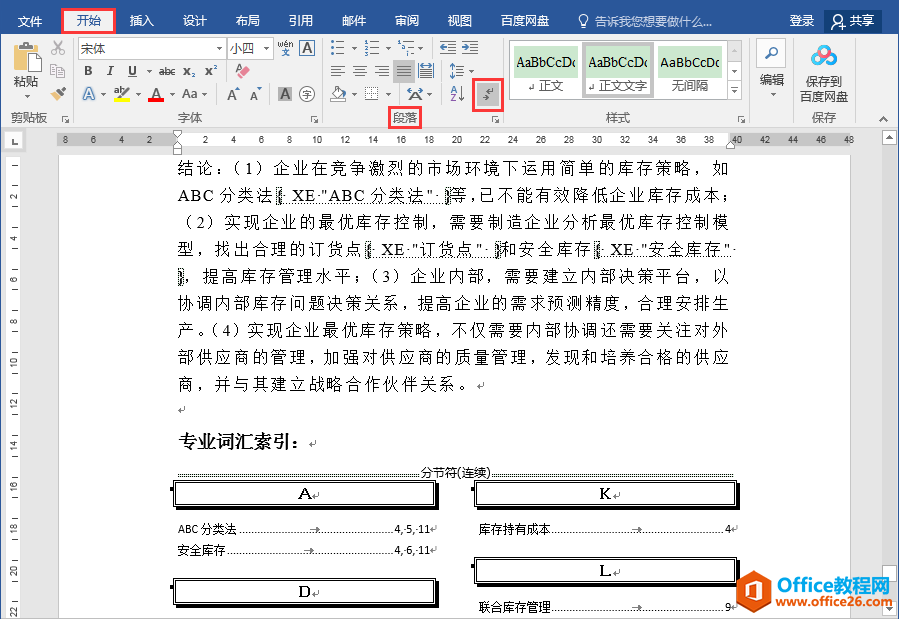Insert an enclosed character (字)
The height and width of the screenshot is (619, 899).
pyautogui.click(x=307, y=94)
